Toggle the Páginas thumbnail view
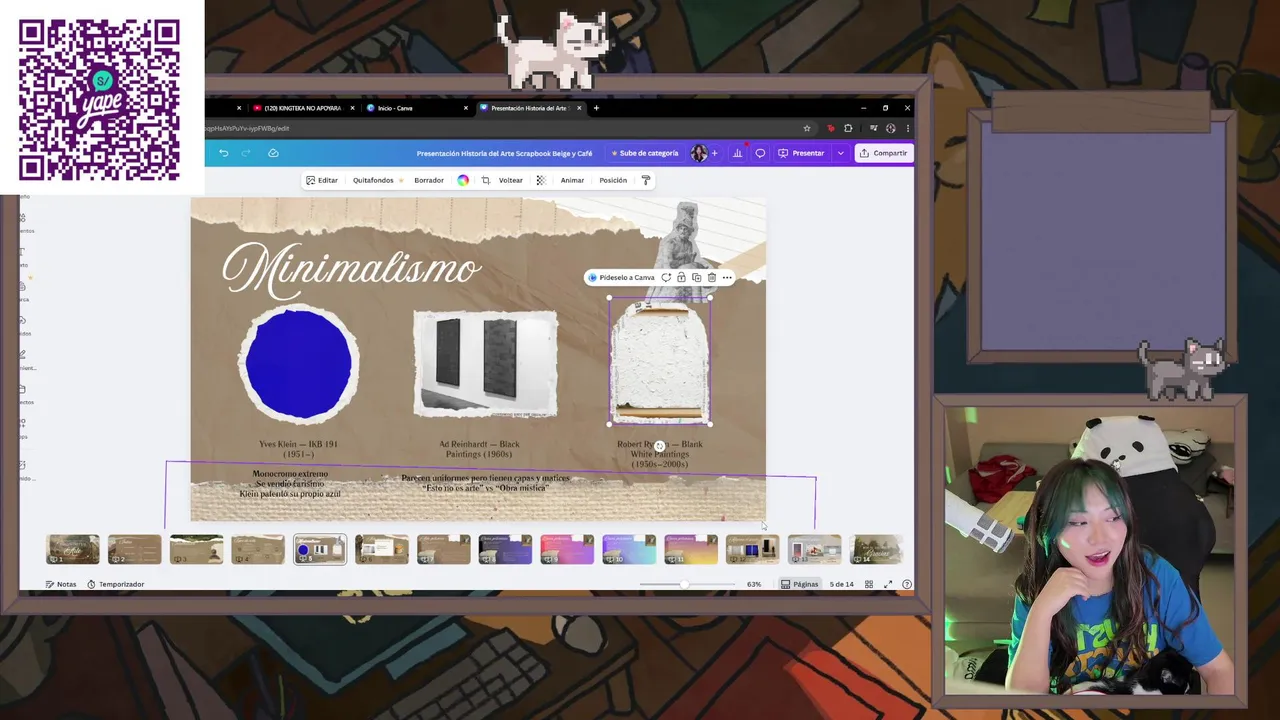Image resolution: width=1280 pixels, height=720 pixels. 799,584
